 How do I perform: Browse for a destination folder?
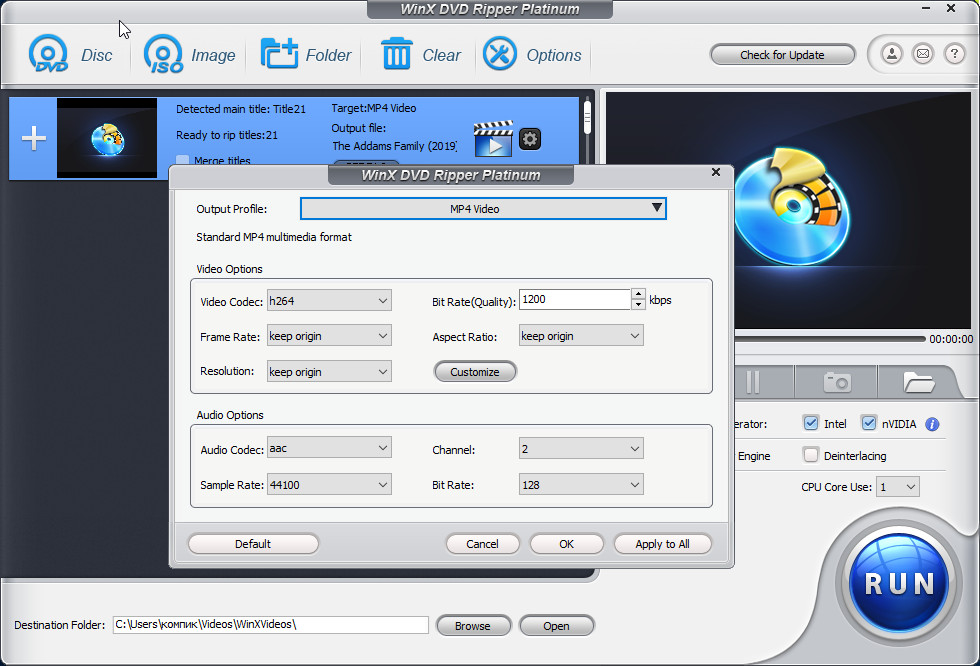pos(473,625)
